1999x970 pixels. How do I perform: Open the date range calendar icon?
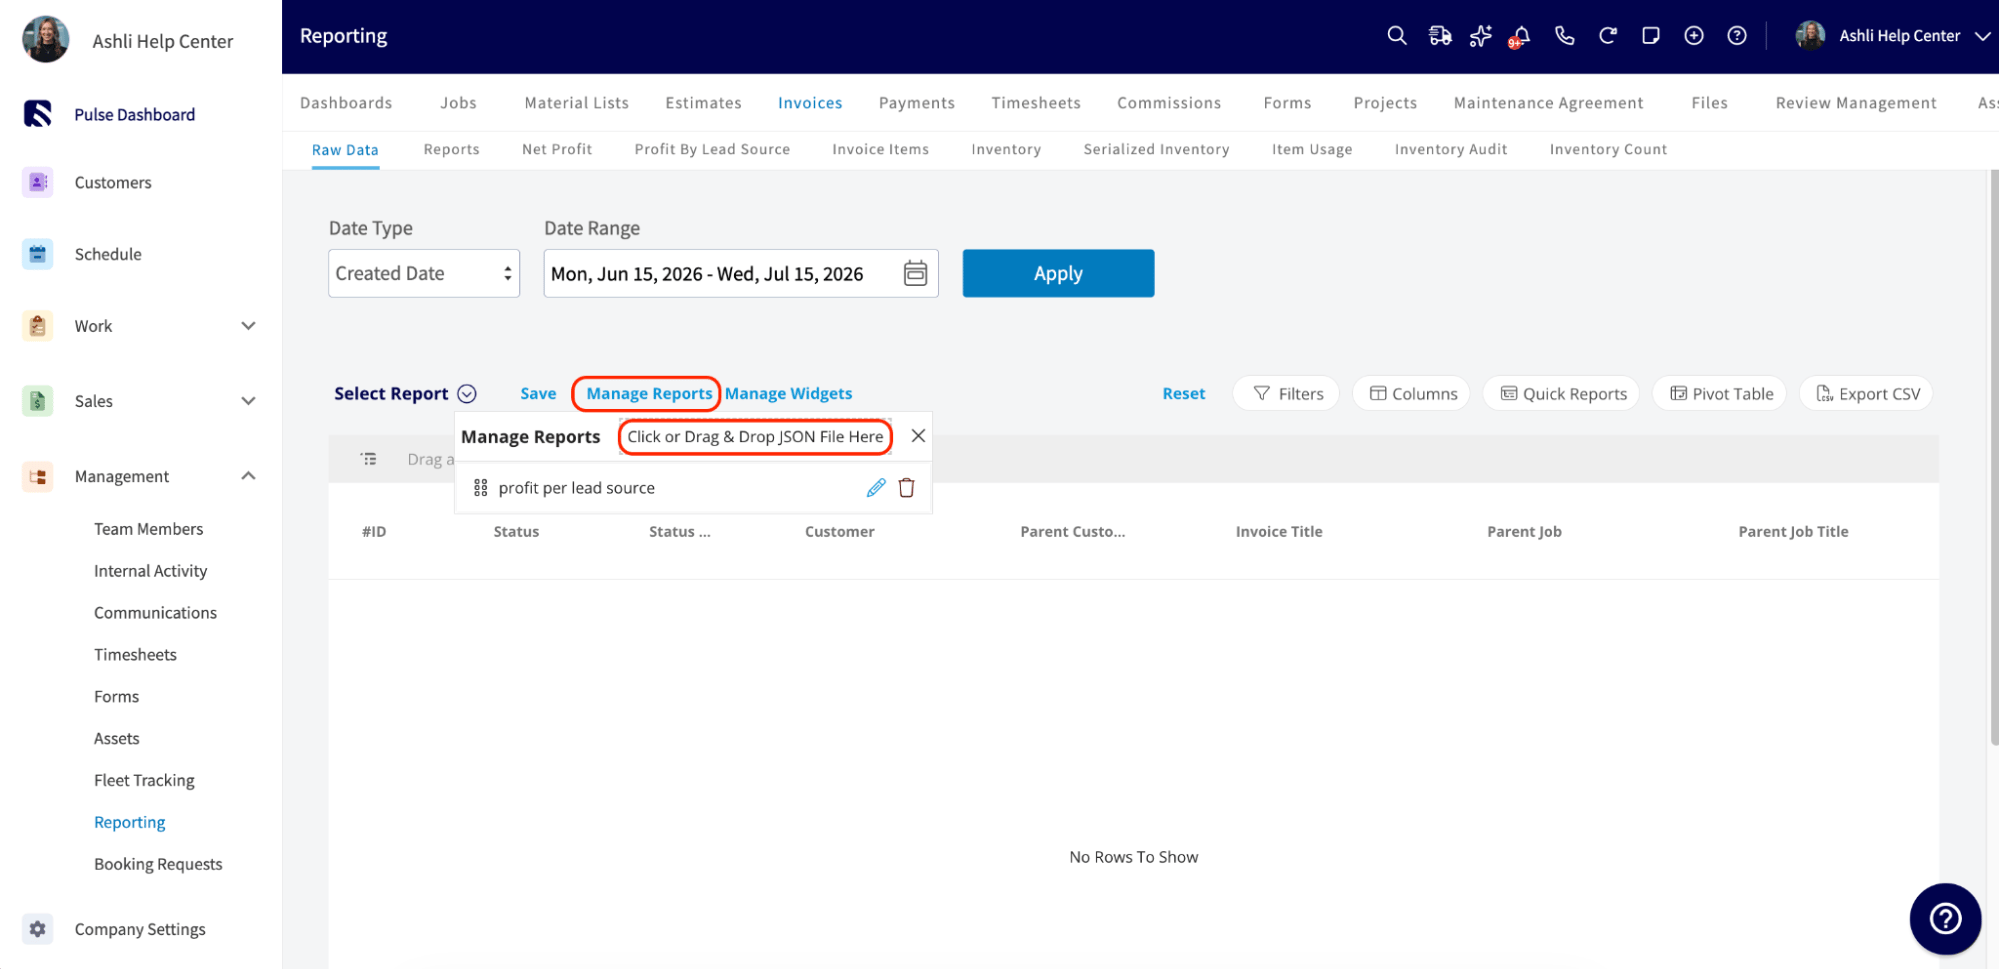pyautogui.click(x=915, y=273)
